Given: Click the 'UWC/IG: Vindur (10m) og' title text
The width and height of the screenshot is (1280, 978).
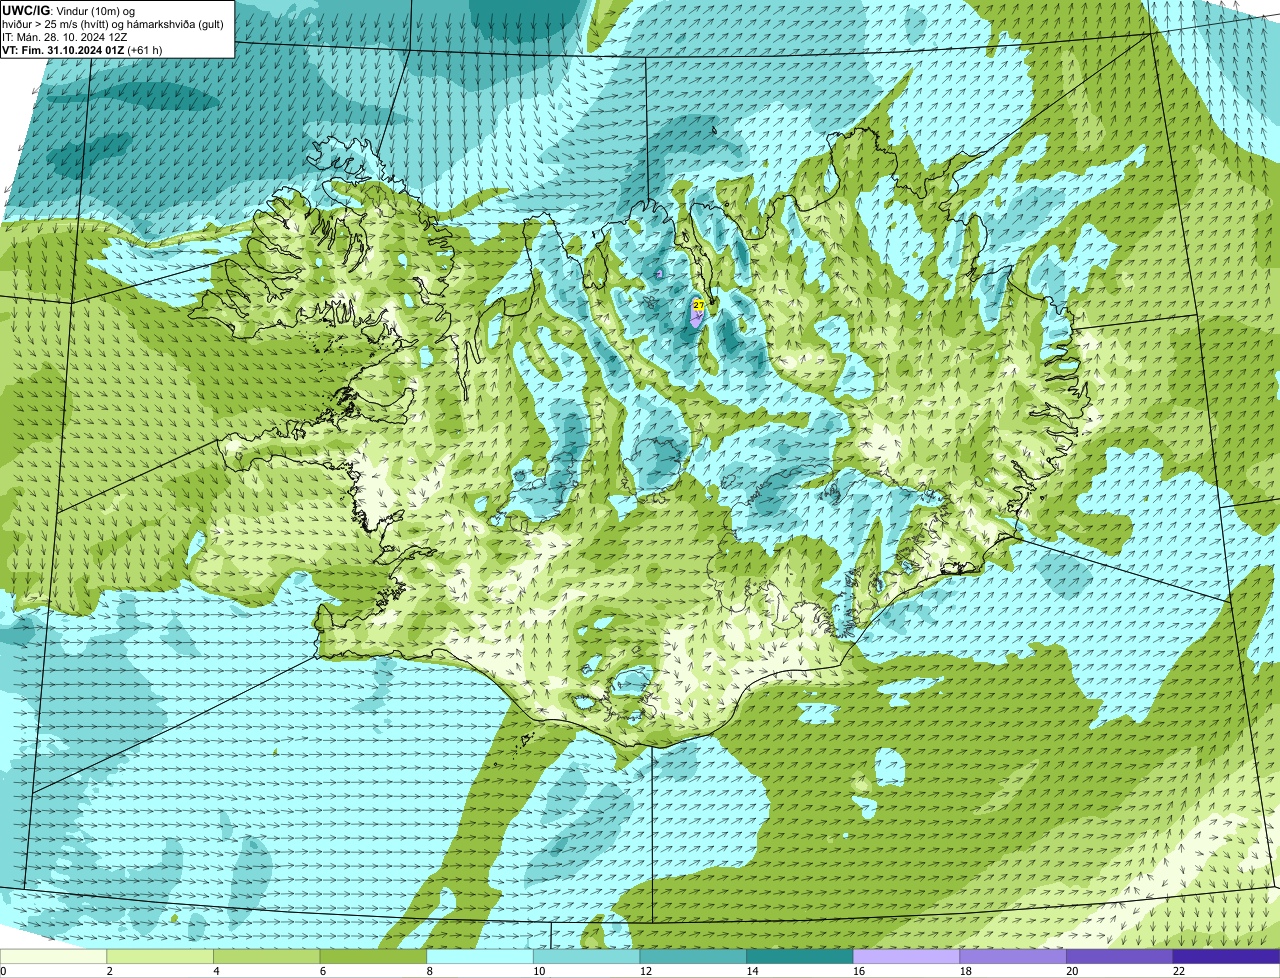Looking at the screenshot, I should pyautogui.click(x=69, y=10).
